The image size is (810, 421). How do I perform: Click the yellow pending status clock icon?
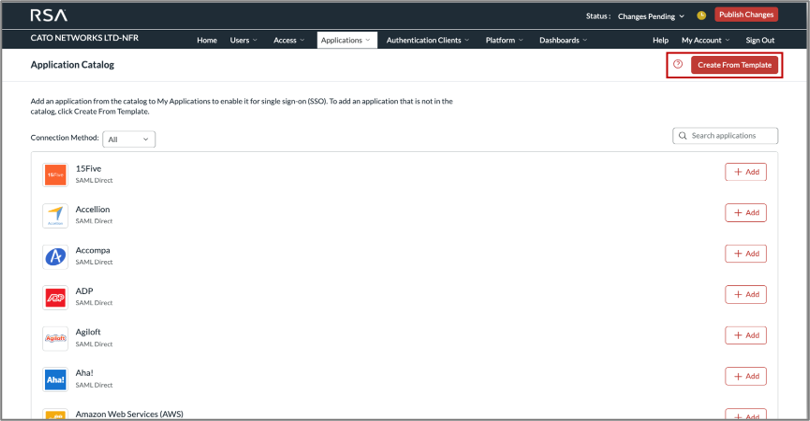(701, 15)
